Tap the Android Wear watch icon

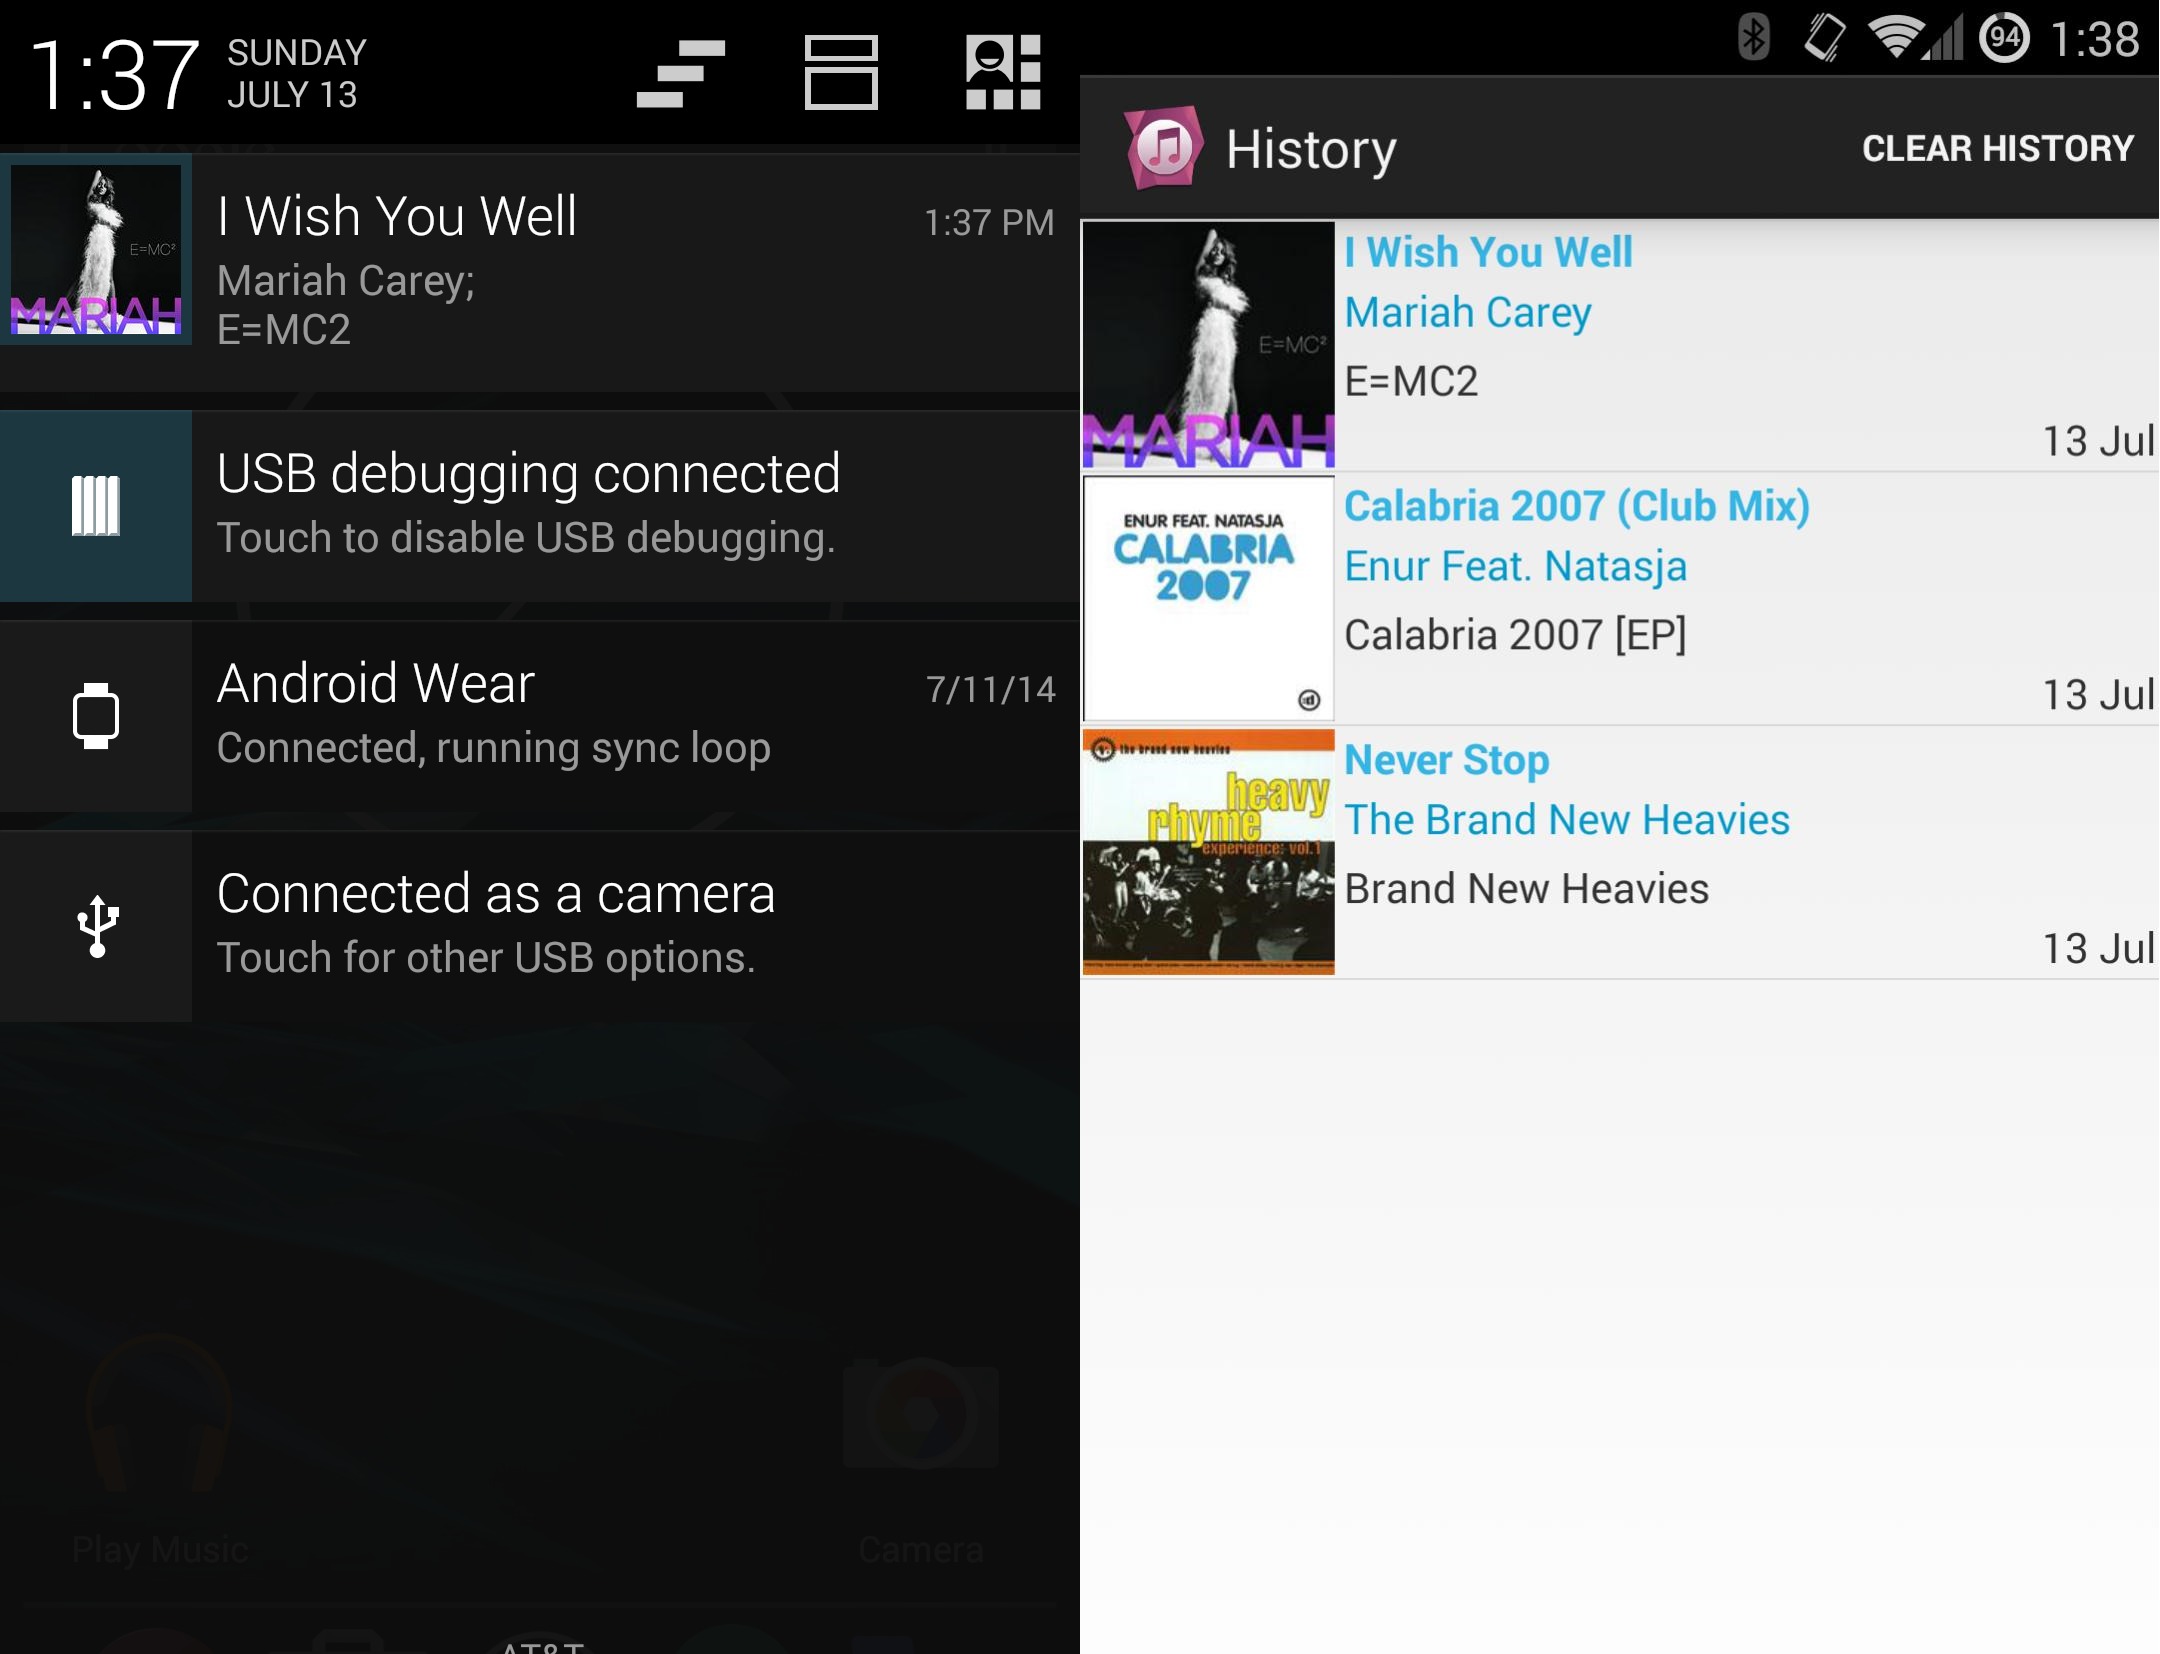coord(96,716)
